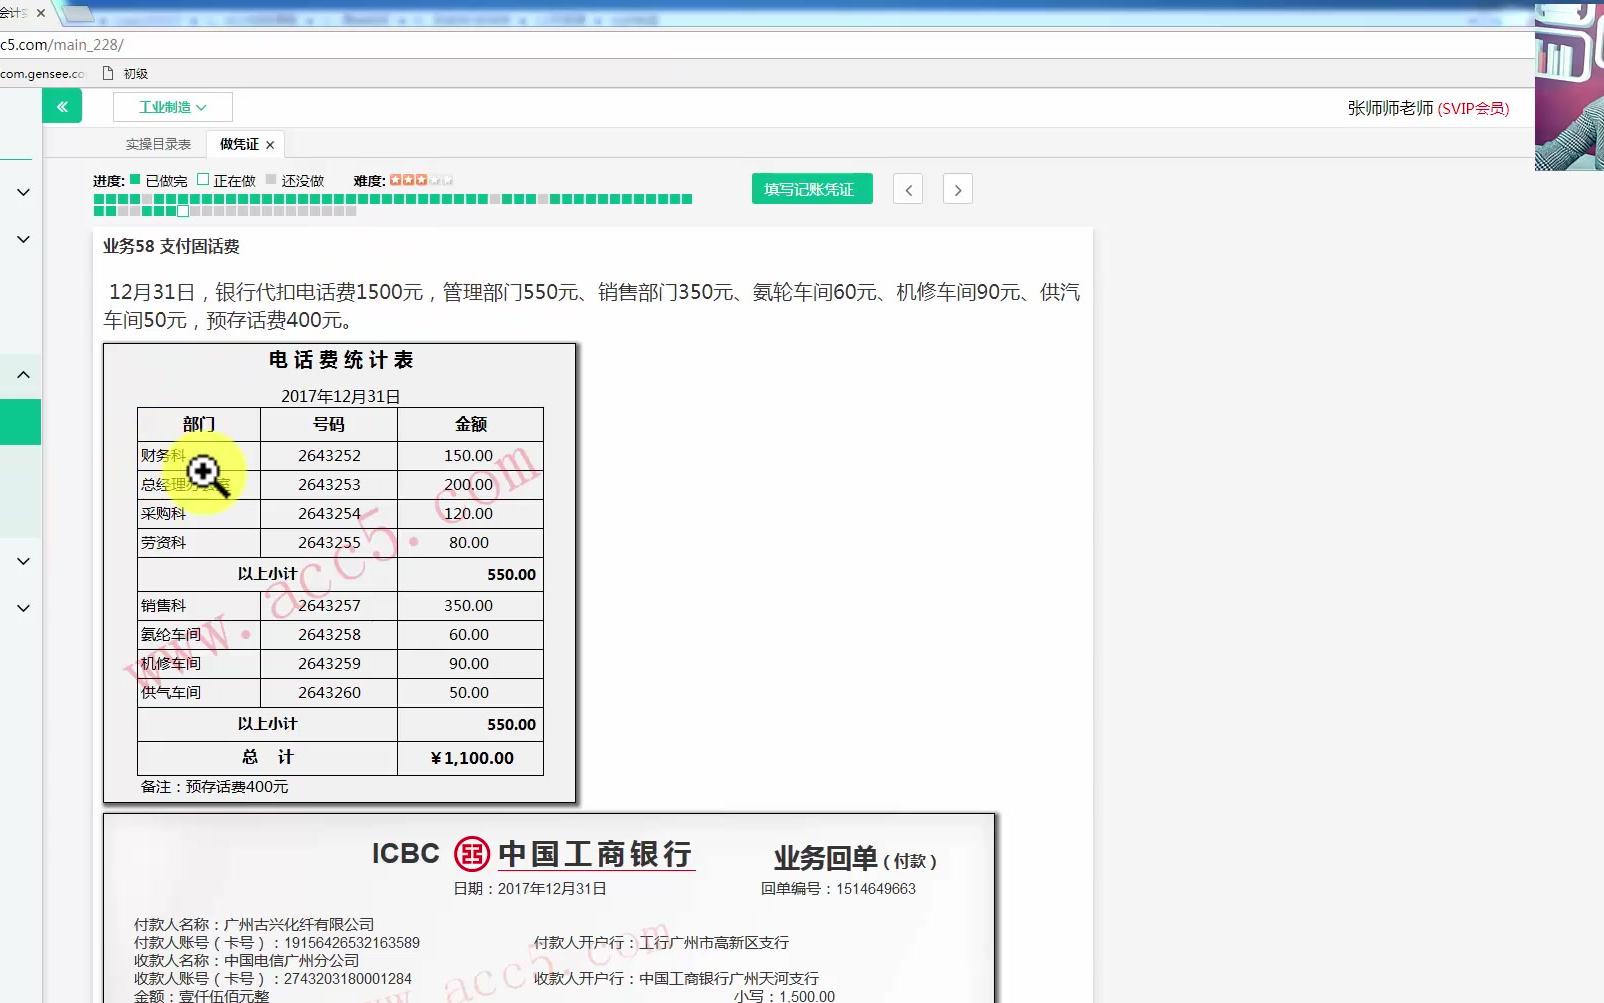Viewport: 1604px width, 1003px height.
Task: Select the active green sidebar item
Action: click(x=20, y=422)
